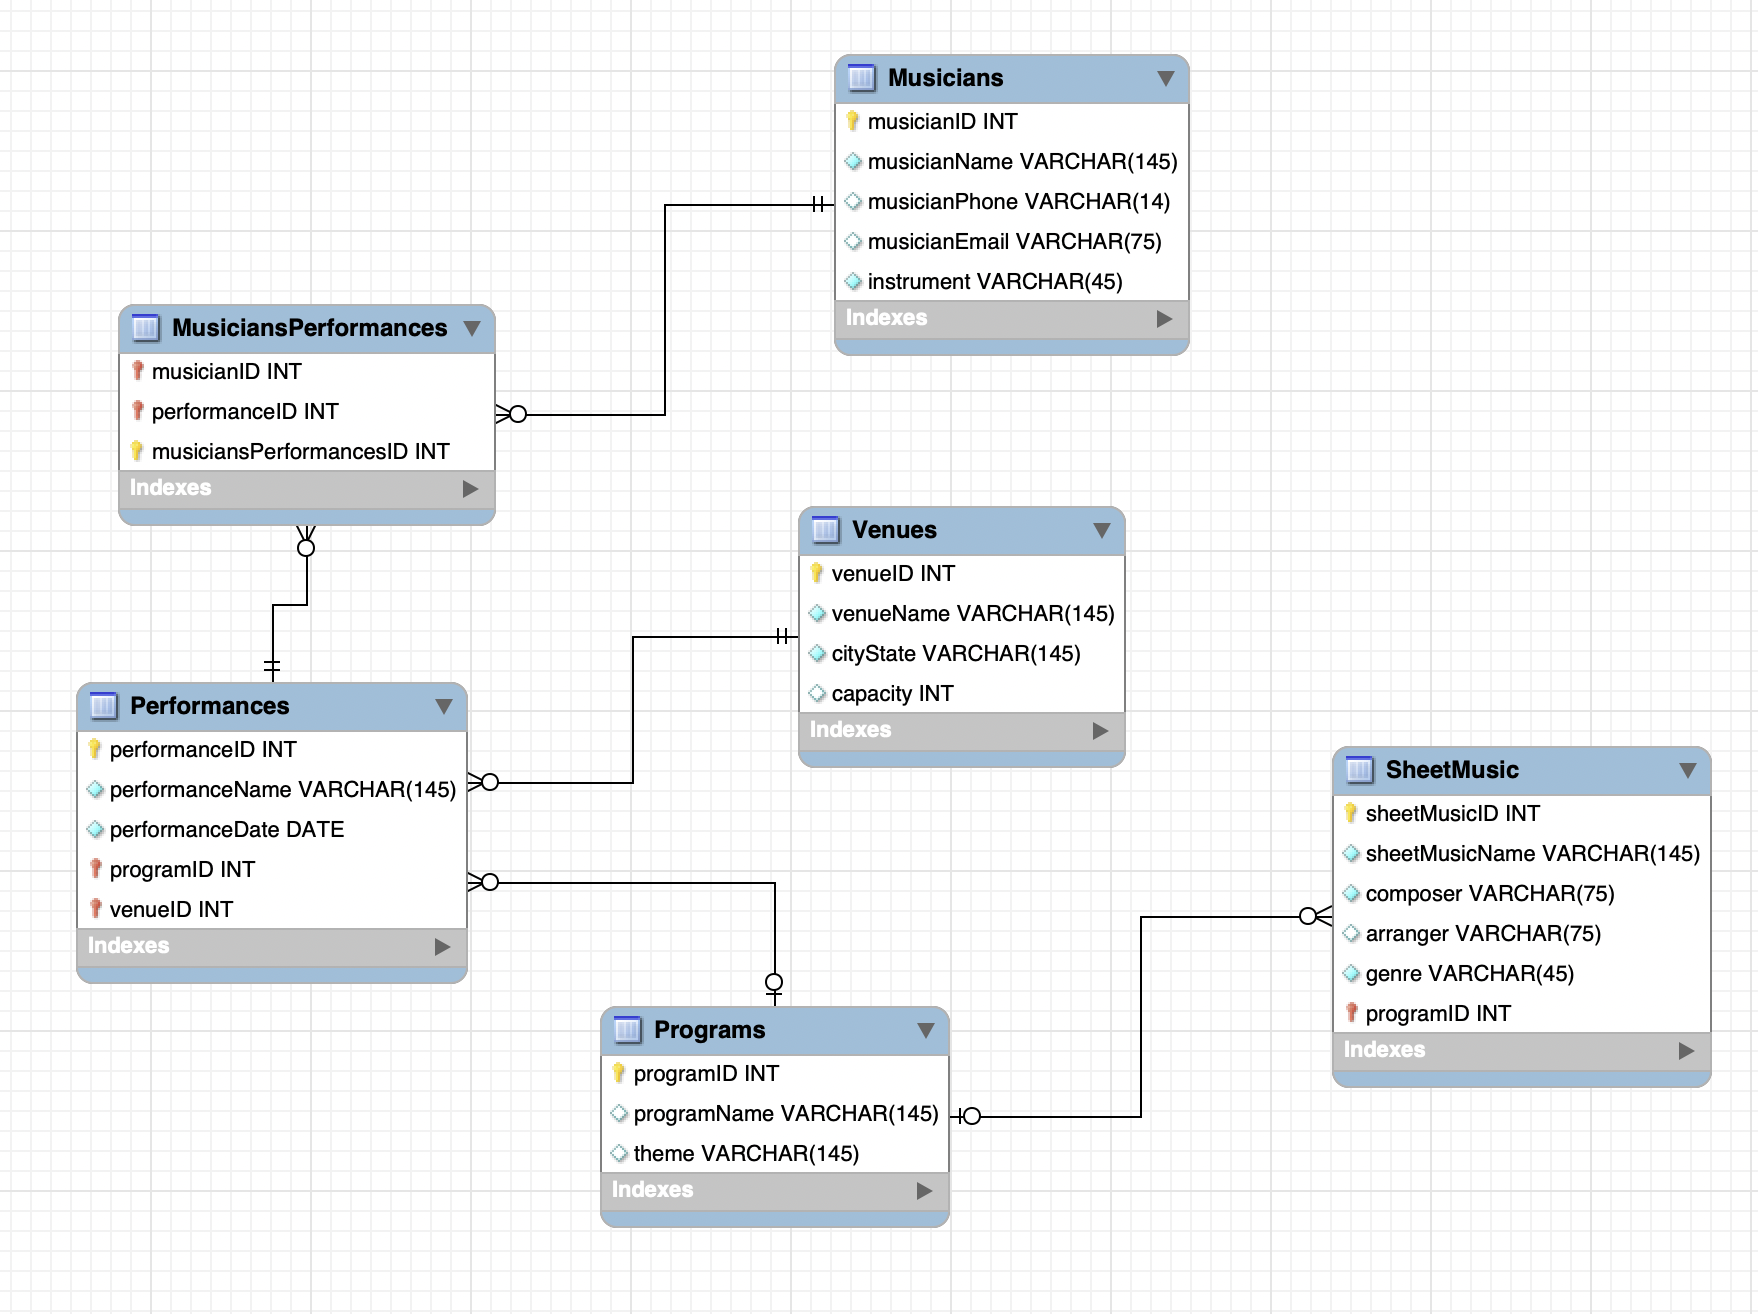The image size is (1758, 1314).
Task: Click the Programs table icon
Action: pos(627,1029)
